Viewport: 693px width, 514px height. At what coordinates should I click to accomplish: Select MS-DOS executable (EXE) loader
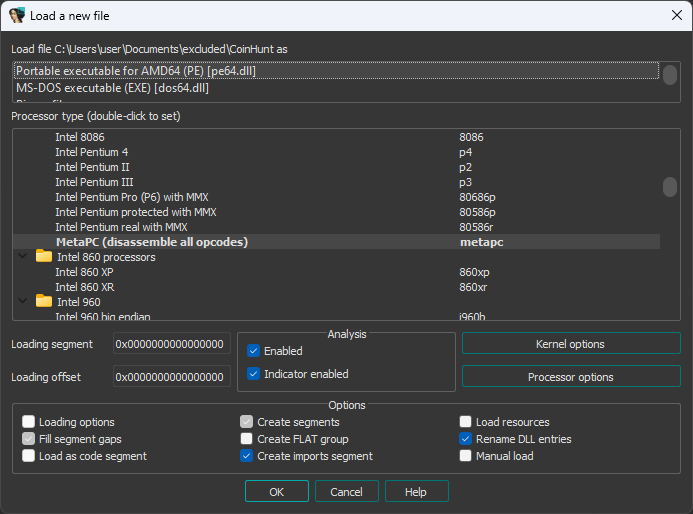336,88
